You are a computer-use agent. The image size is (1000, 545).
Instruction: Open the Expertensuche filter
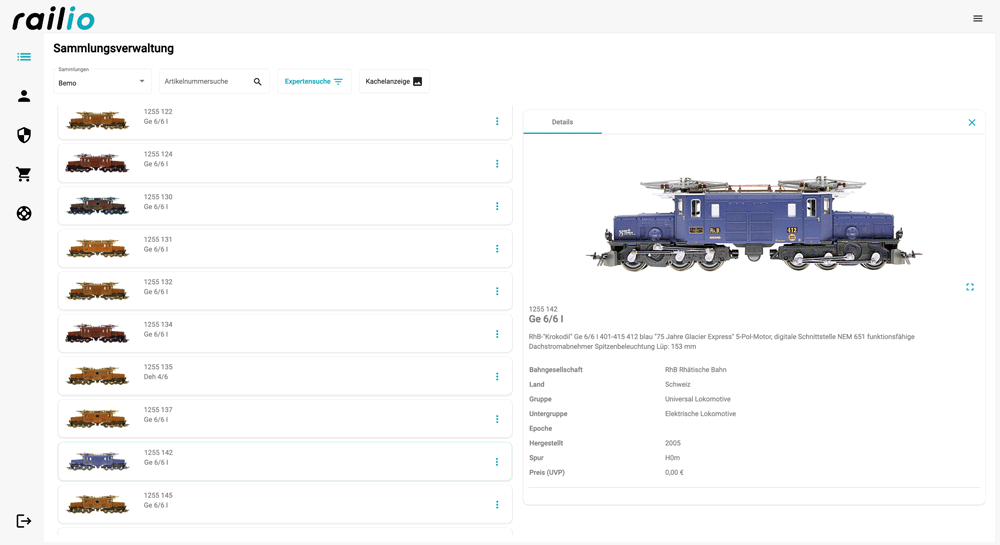point(314,82)
